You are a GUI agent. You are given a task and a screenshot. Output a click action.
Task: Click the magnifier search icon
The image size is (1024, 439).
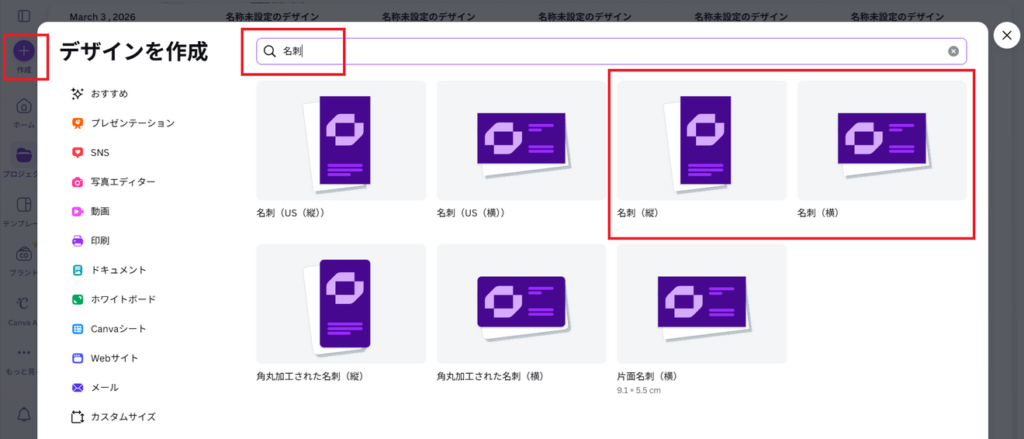(269, 51)
